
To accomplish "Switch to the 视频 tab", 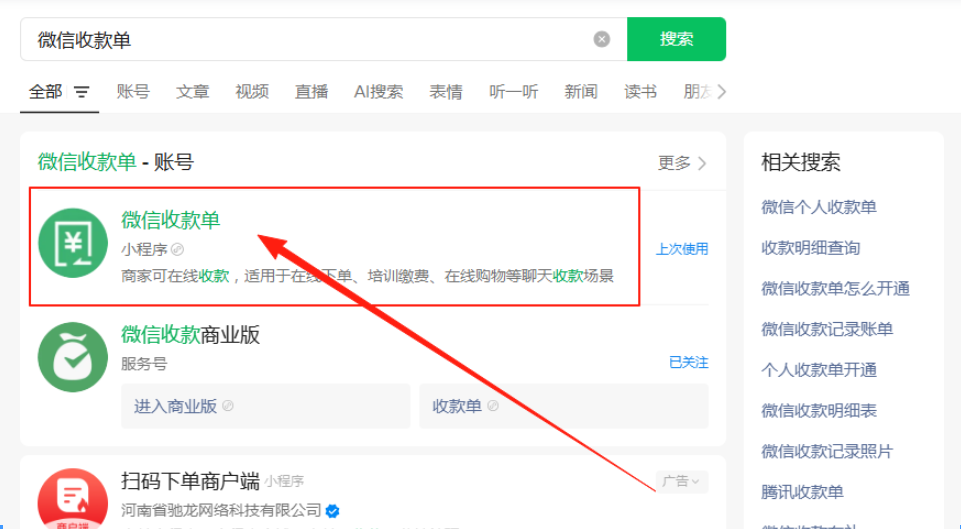I will (x=252, y=91).
